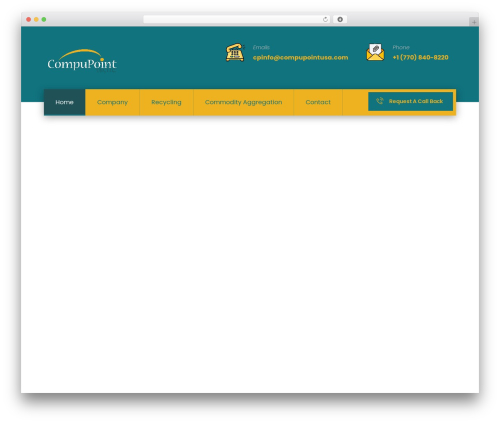Click the Phone label text
The width and height of the screenshot is (500, 423).
(x=401, y=47)
